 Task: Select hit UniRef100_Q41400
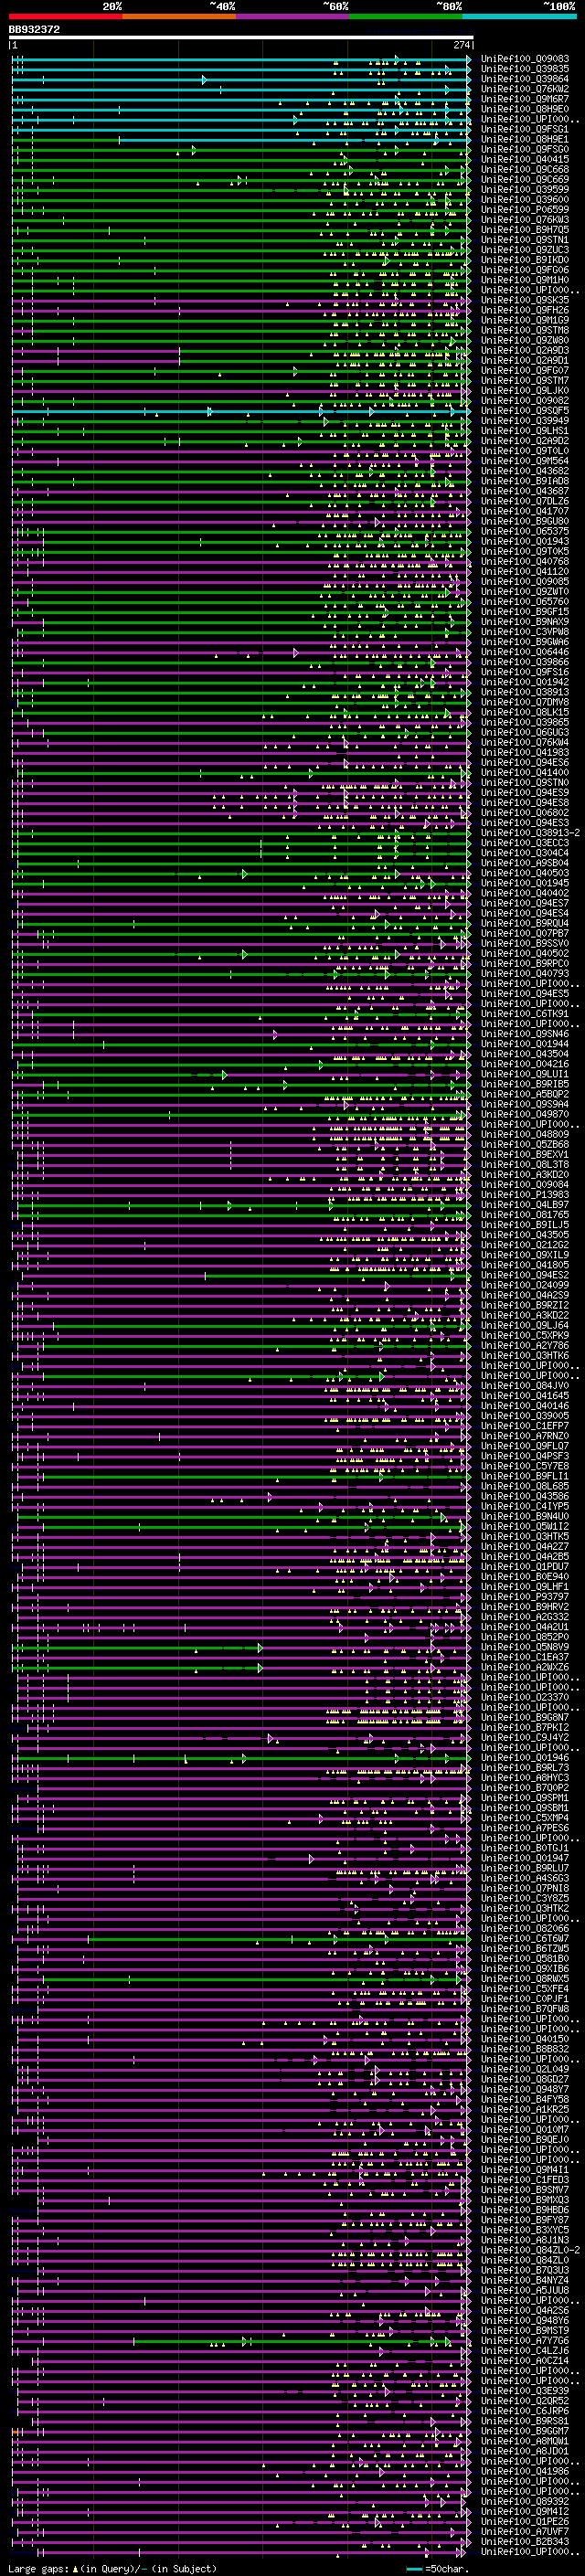click(525, 772)
